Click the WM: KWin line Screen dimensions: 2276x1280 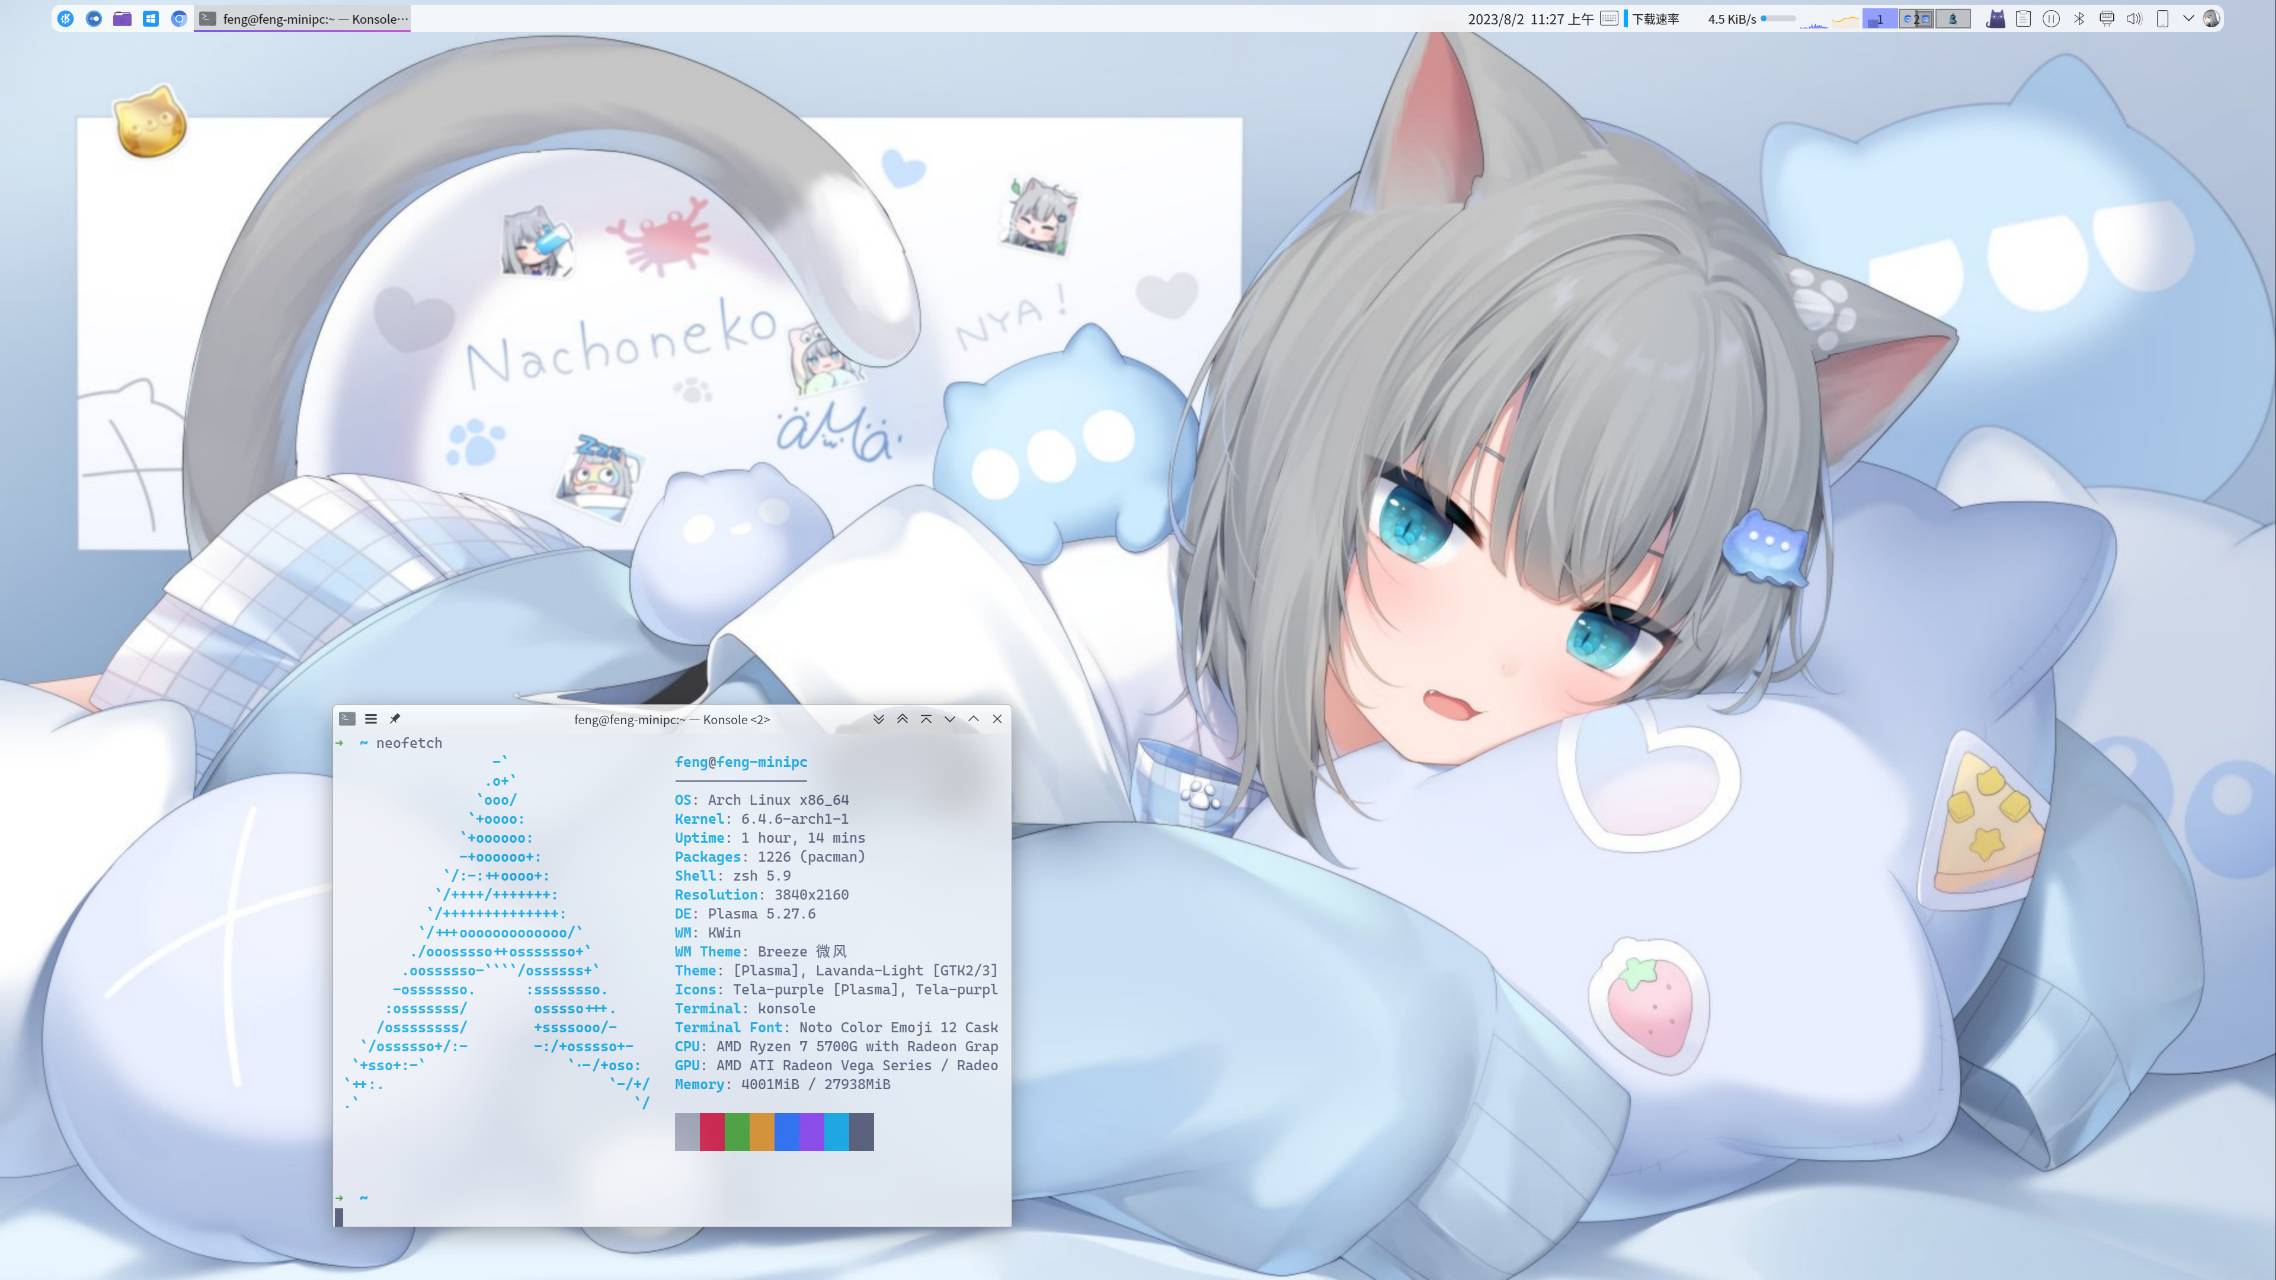(708, 933)
